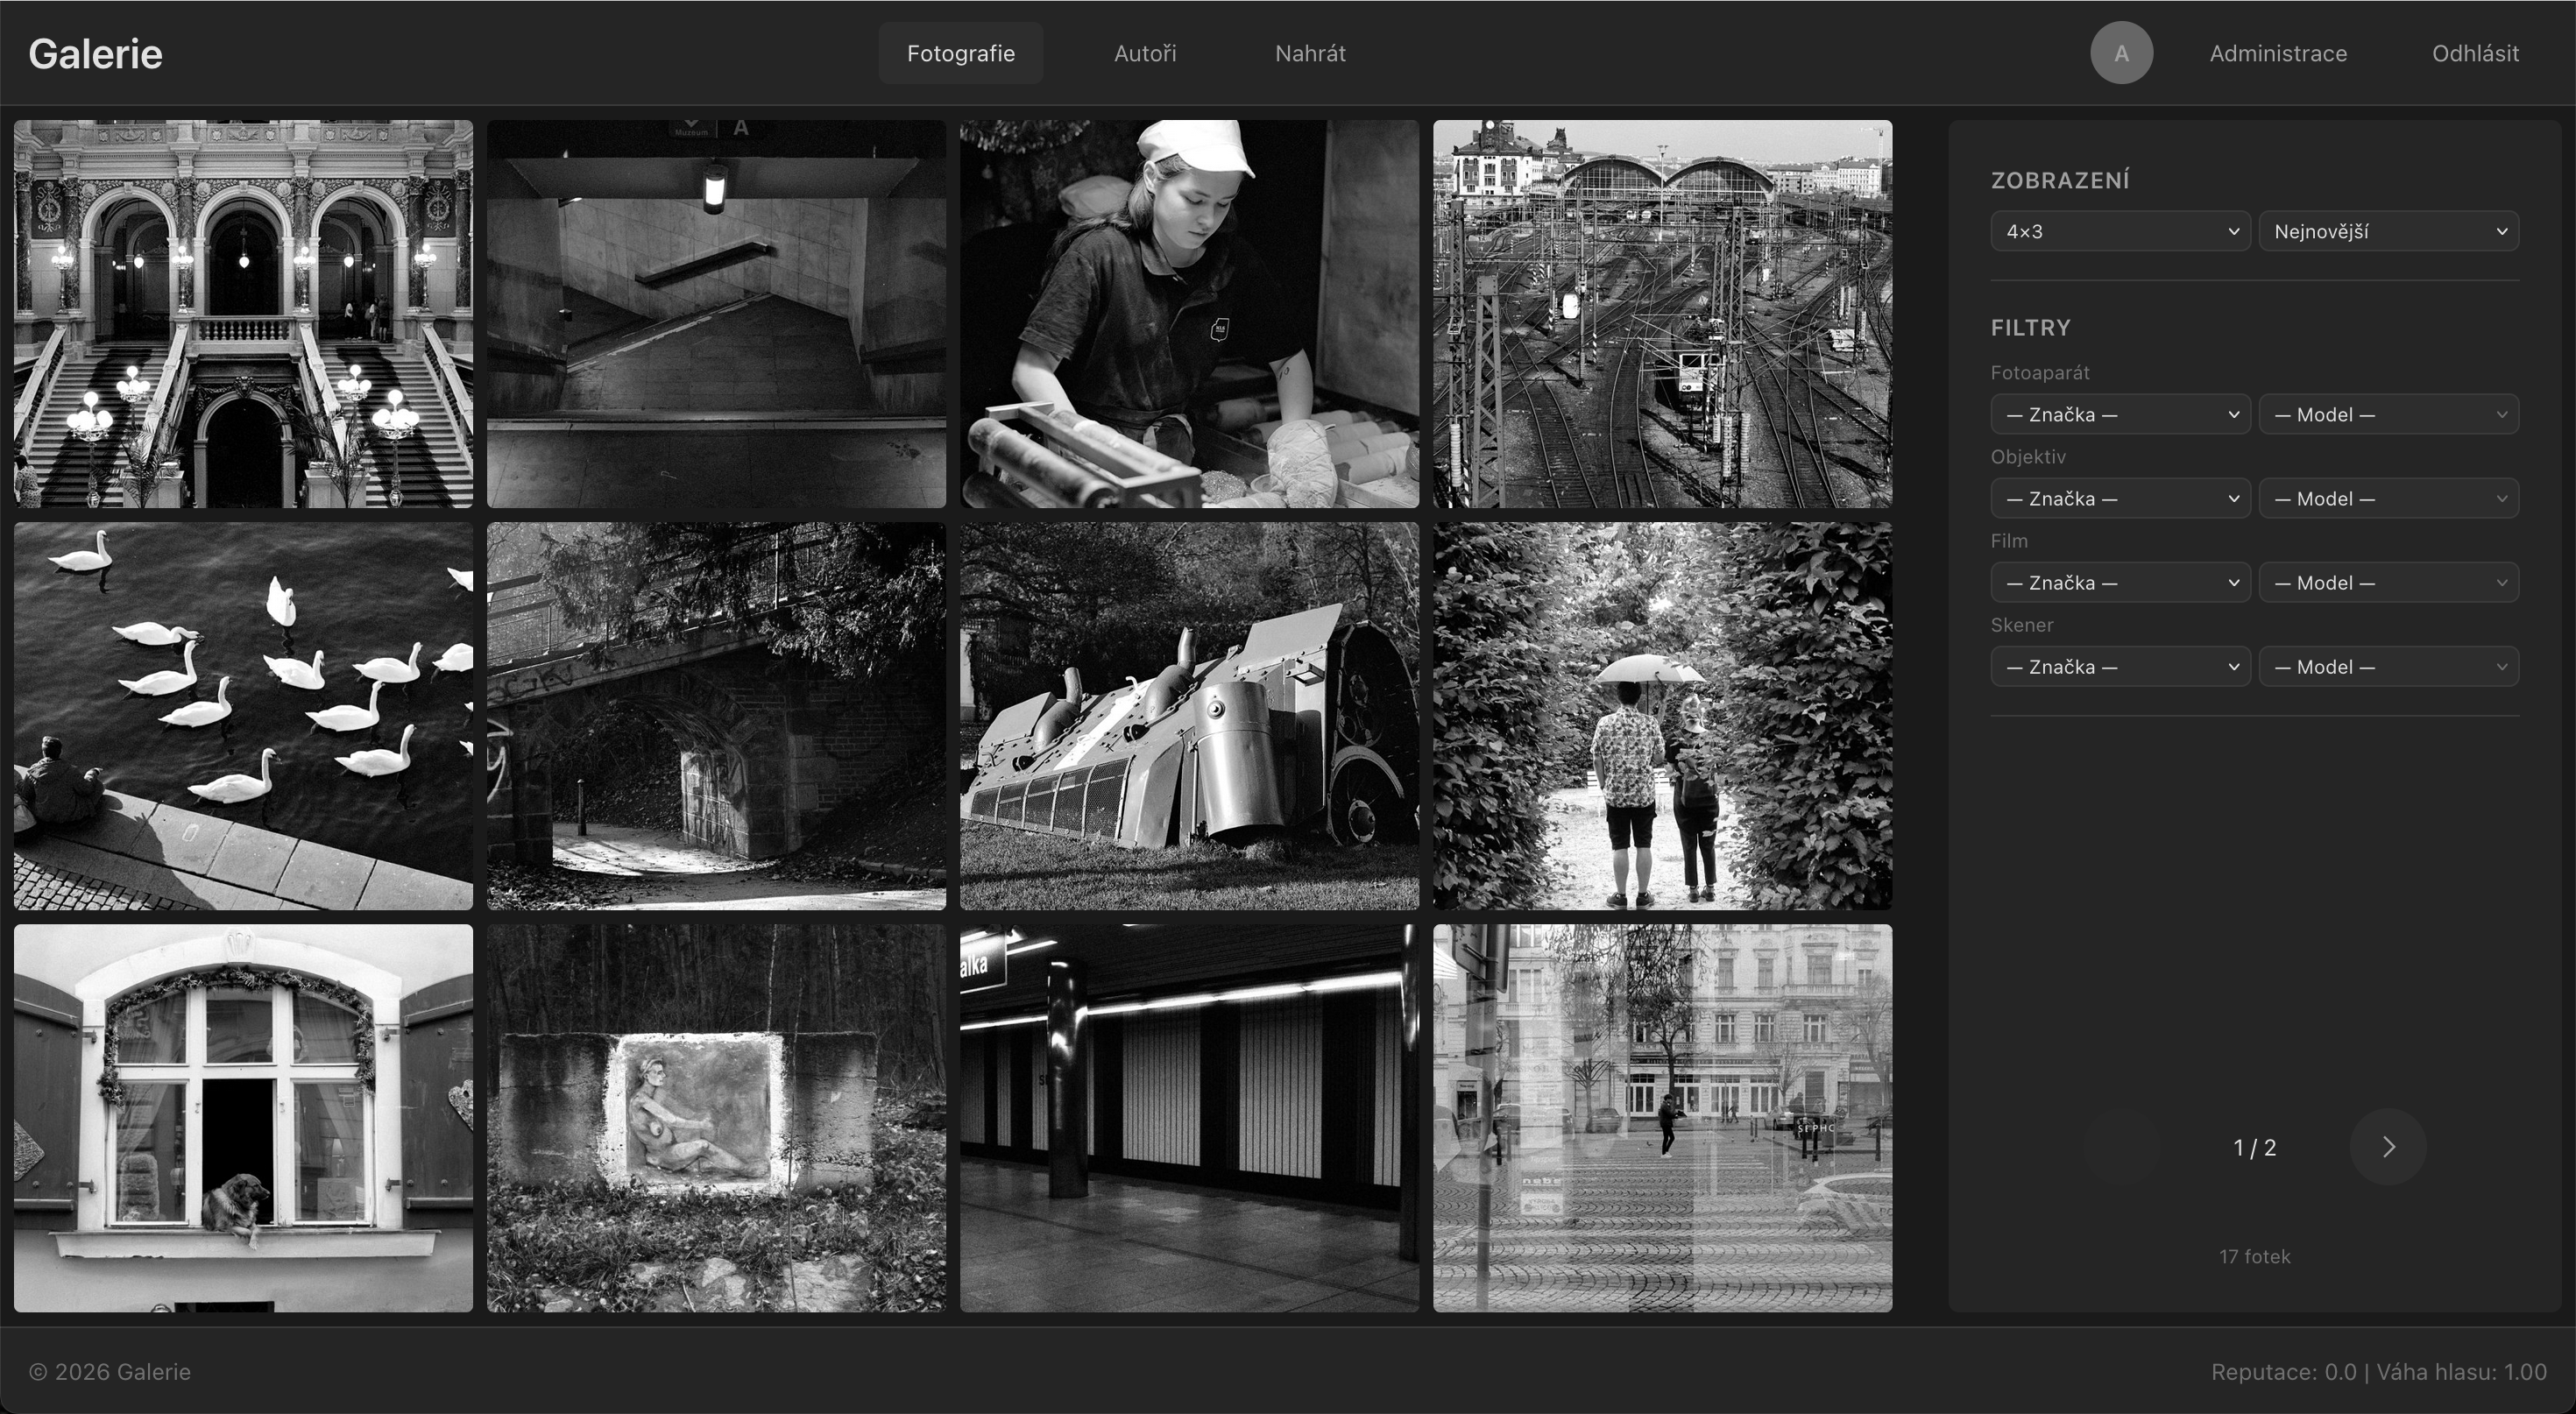Screen dimensions: 2576x1414
Task: Open the Nejnovější sorting dropdown
Action: tap(2388, 231)
